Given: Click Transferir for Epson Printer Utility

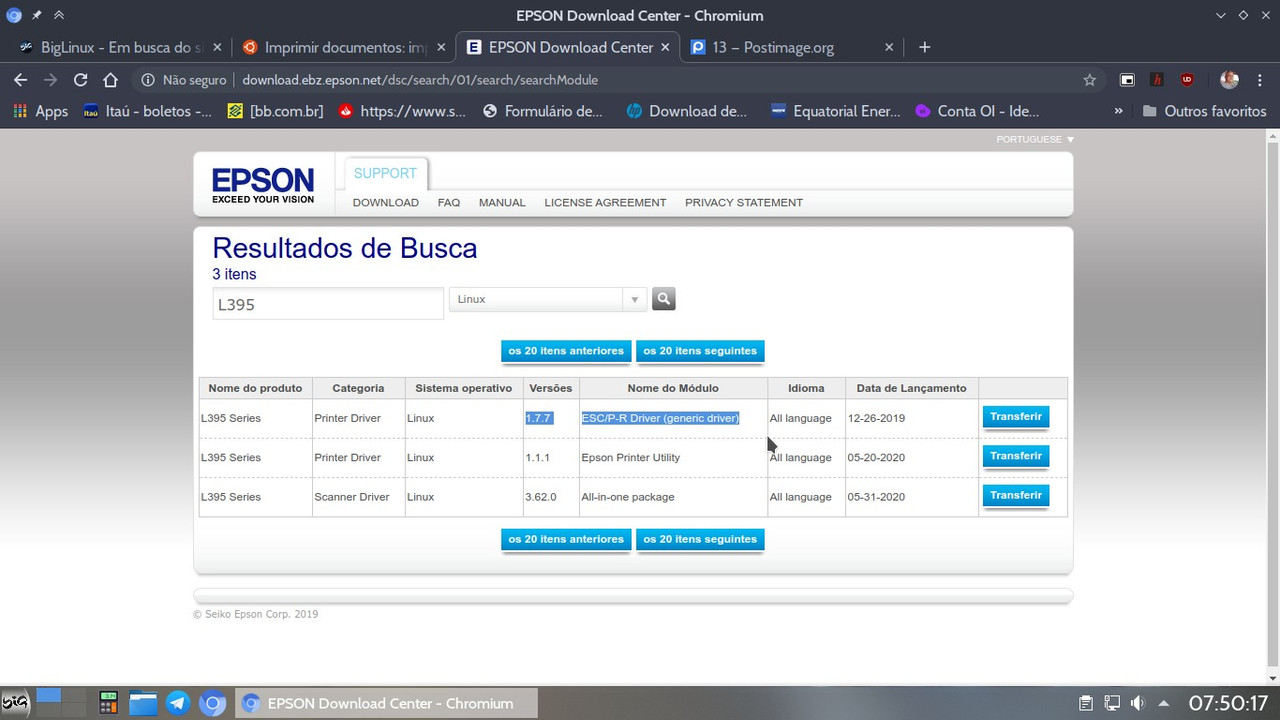Looking at the screenshot, I should click(1016, 456).
